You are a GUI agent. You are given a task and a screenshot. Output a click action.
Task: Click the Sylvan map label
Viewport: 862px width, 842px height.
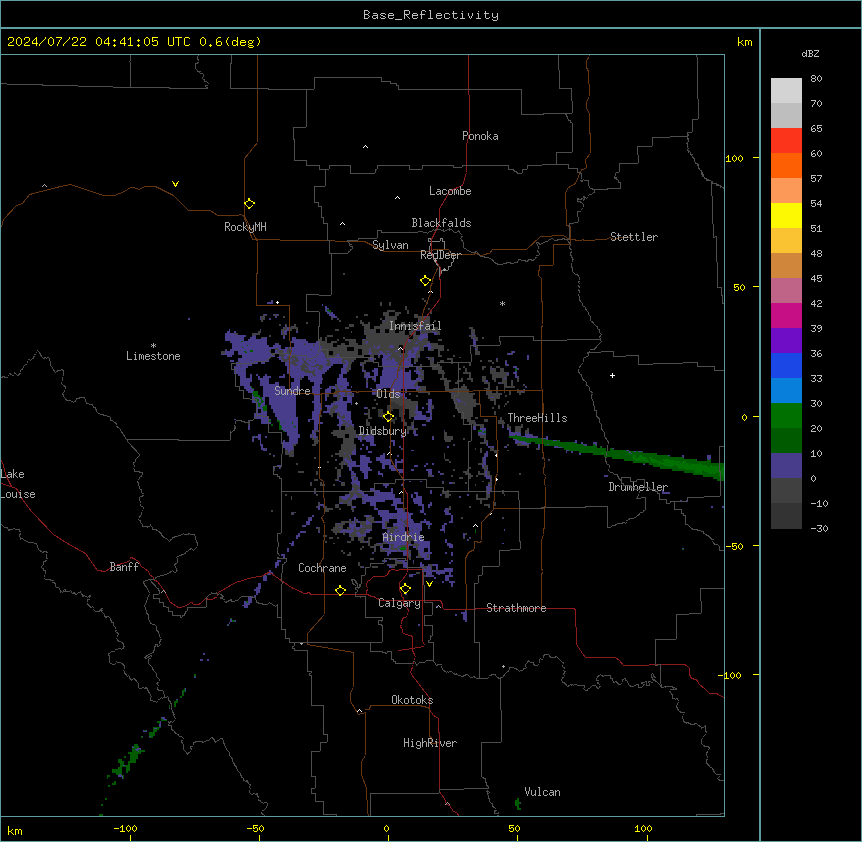point(390,245)
